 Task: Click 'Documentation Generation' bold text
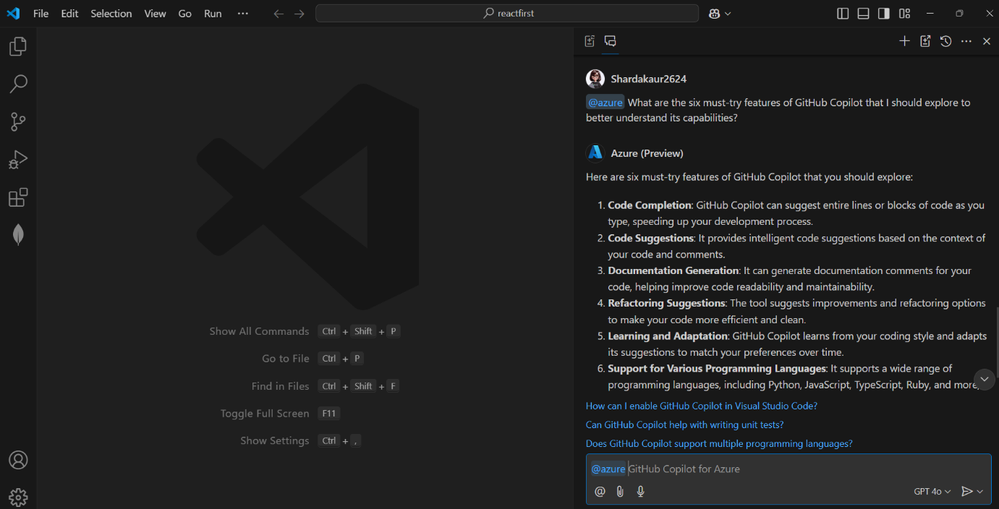673,271
